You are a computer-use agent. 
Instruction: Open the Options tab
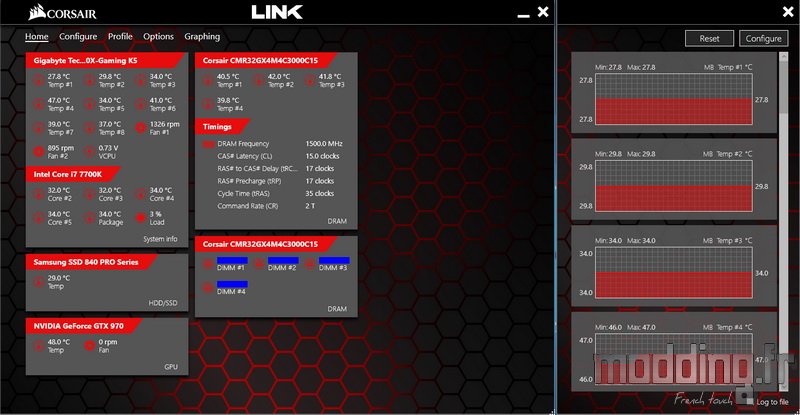[158, 36]
